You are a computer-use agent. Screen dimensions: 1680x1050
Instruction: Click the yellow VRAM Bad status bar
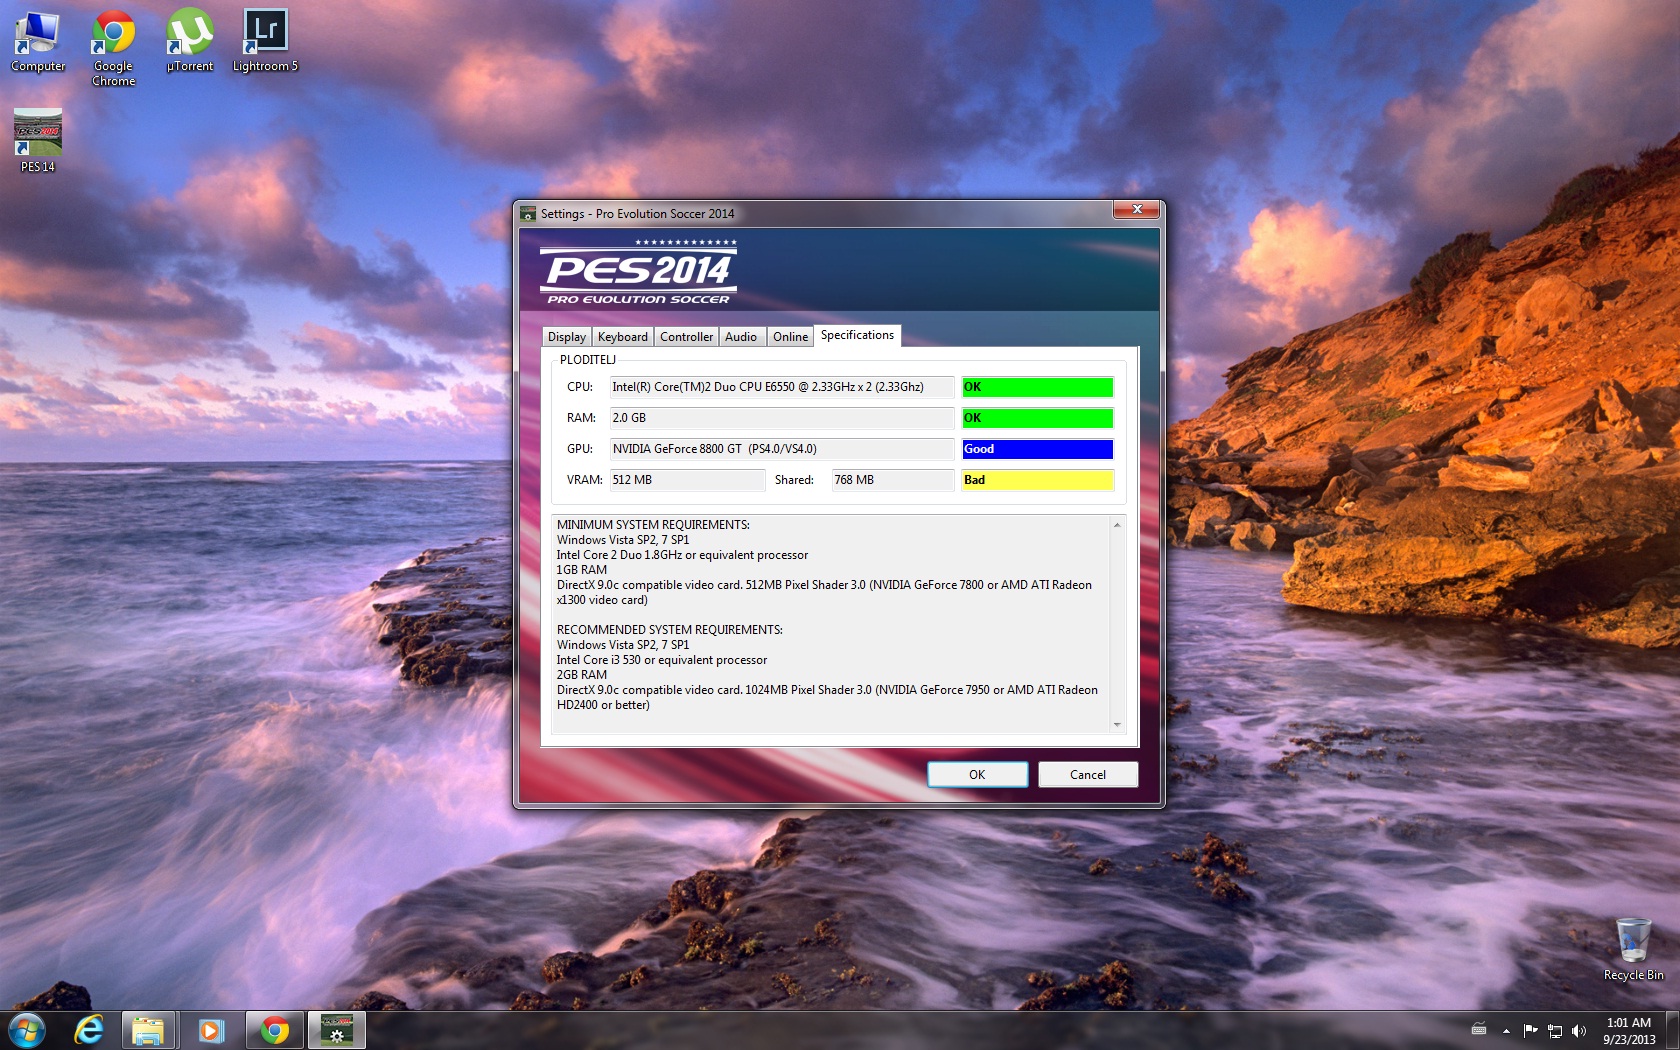1037,480
